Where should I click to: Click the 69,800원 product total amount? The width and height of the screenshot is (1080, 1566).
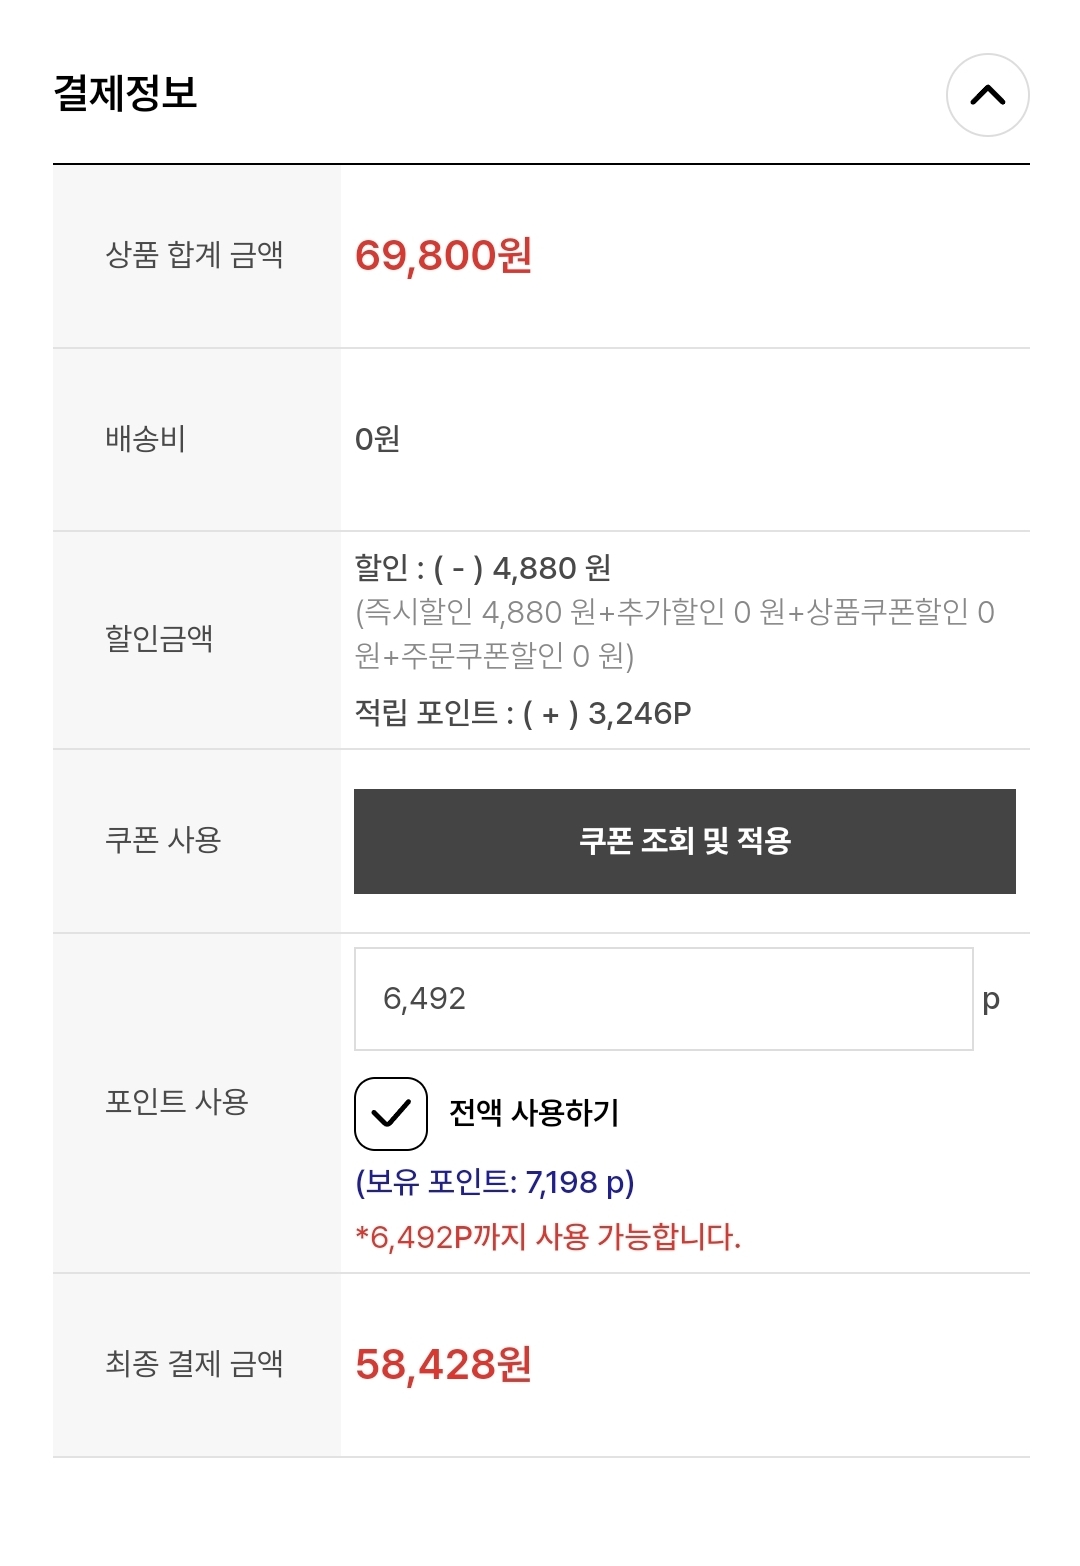(443, 256)
